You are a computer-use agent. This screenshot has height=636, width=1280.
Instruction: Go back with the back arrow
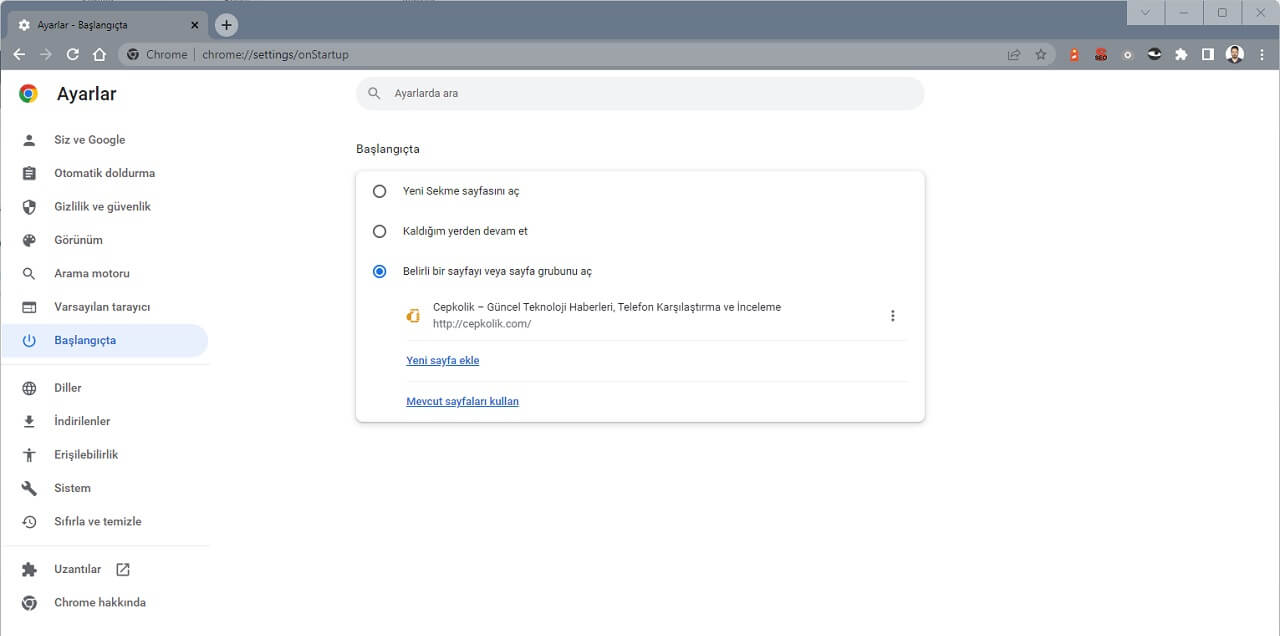pyautogui.click(x=19, y=55)
